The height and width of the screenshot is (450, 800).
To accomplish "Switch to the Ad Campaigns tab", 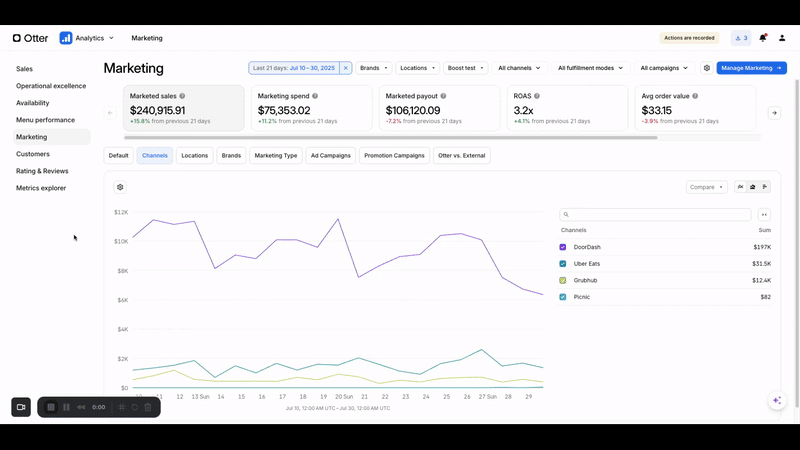I will 330,156.
